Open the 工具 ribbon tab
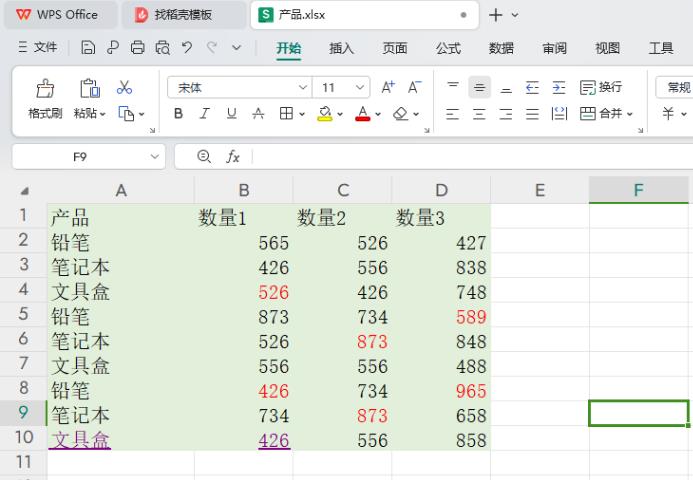This screenshot has width=693, height=480. tap(661, 48)
